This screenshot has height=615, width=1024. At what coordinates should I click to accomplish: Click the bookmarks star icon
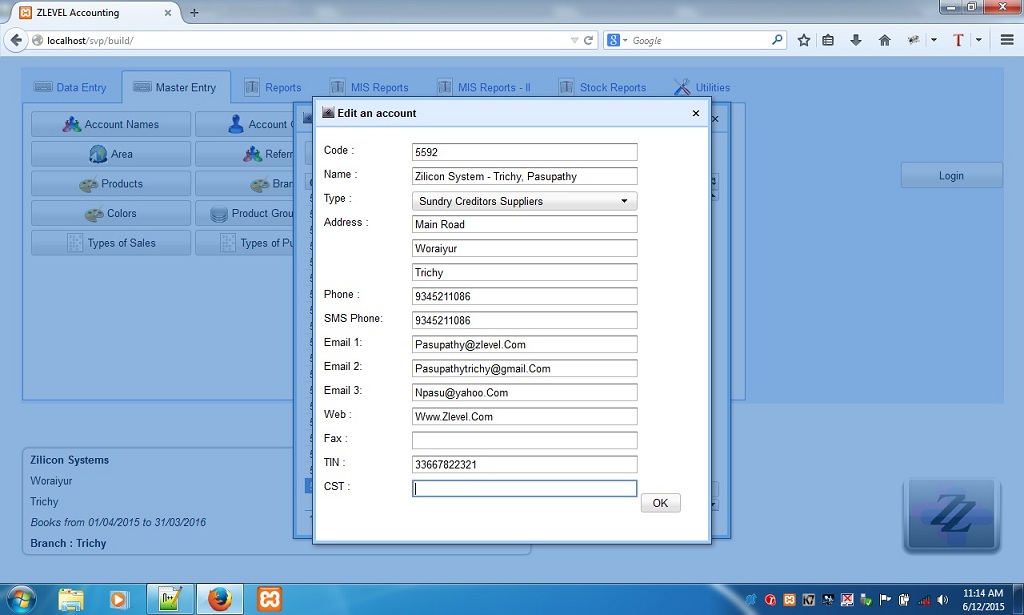803,40
